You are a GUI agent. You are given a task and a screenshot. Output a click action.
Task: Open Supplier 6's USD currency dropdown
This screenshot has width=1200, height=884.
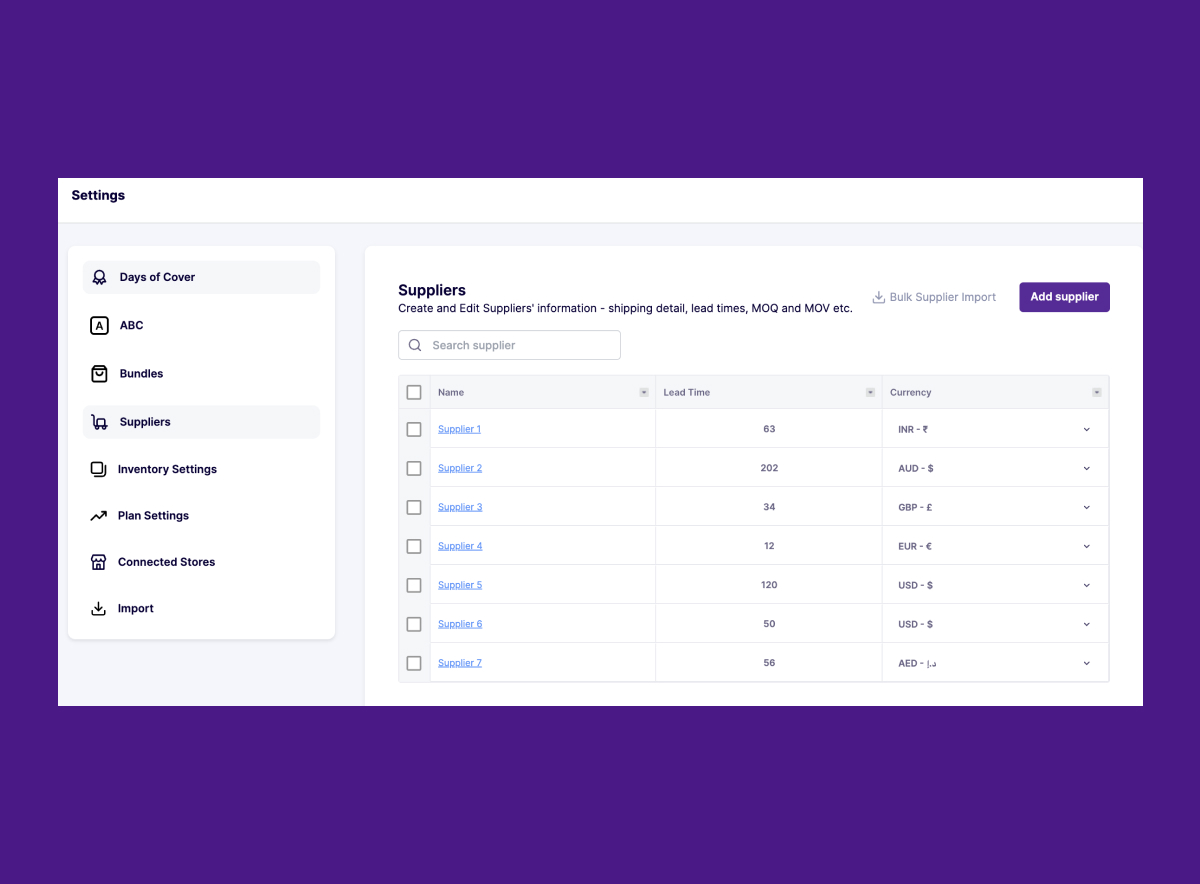click(1087, 624)
